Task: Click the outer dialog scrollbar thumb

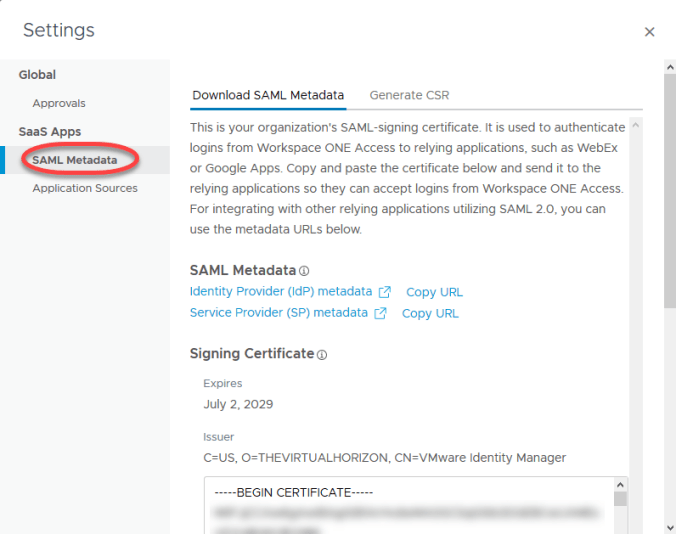Action: point(670,191)
